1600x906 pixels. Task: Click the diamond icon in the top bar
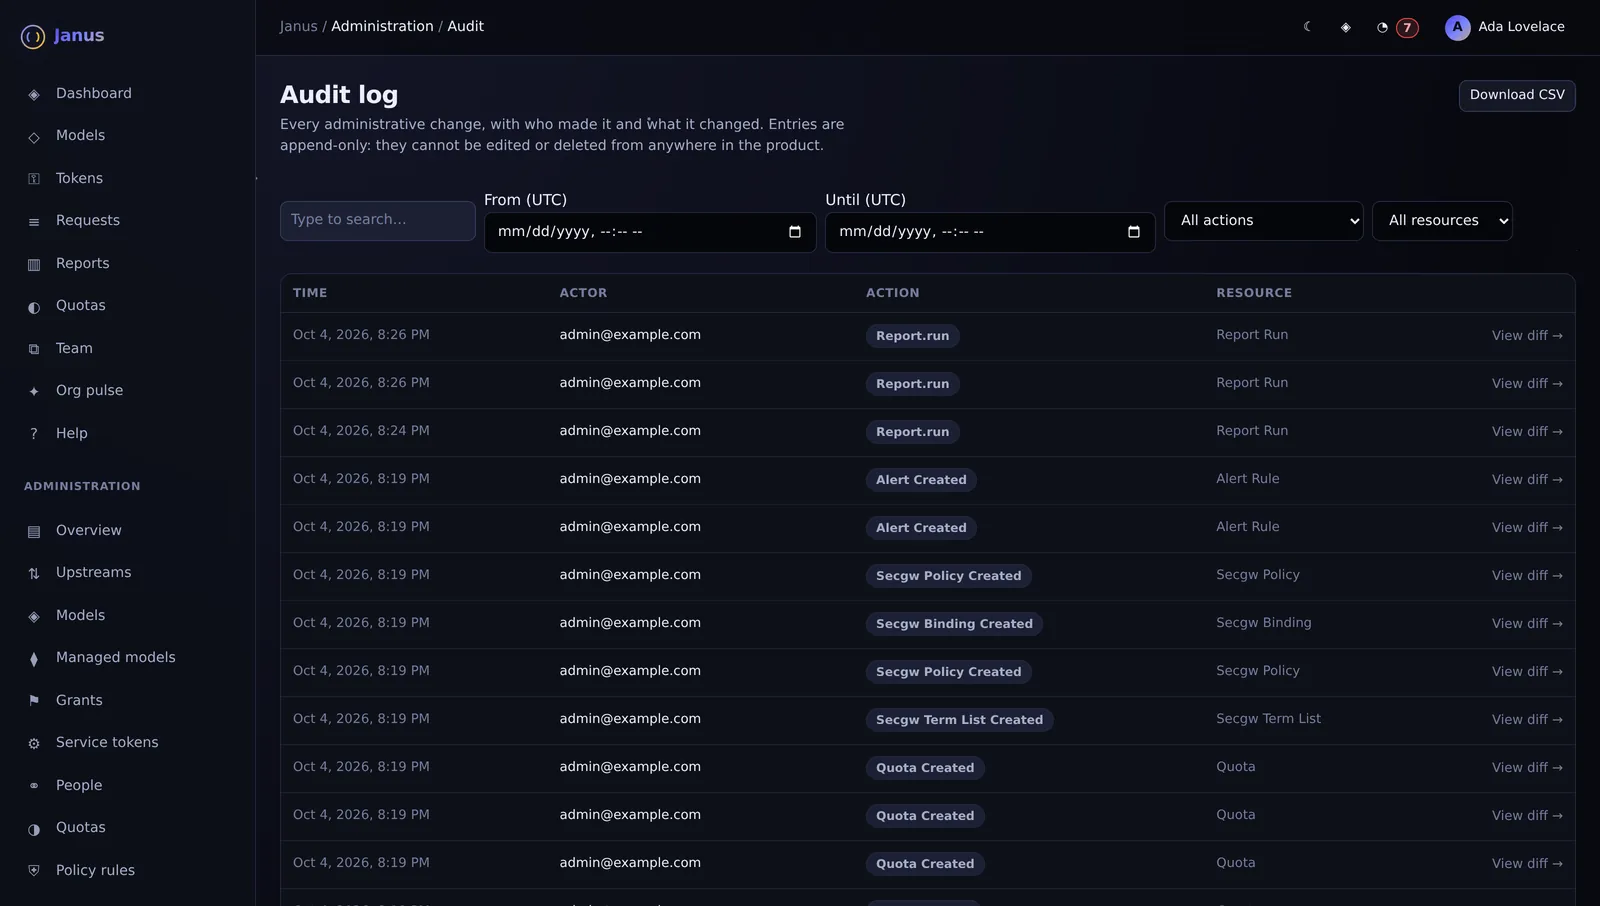(x=1345, y=27)
